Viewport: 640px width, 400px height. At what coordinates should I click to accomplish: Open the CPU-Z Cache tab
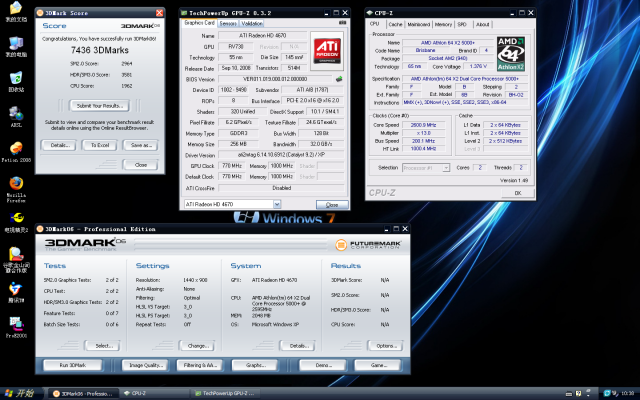tap(396, 24)
